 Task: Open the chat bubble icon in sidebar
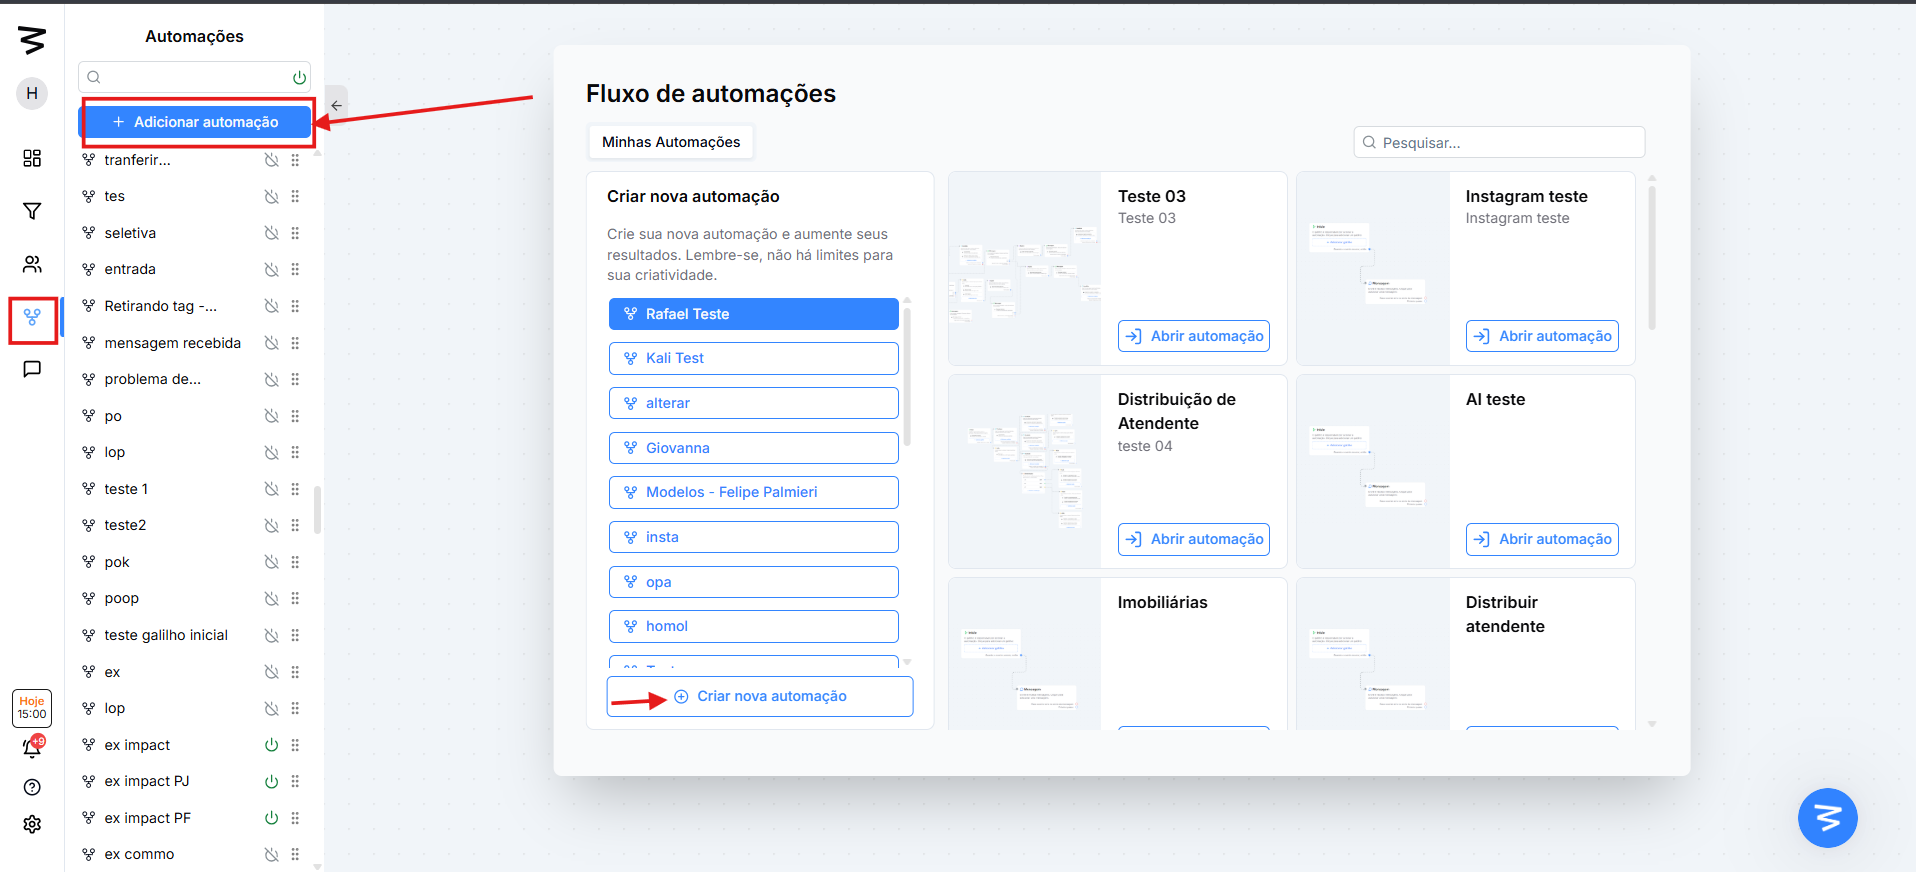pos(32,369)
